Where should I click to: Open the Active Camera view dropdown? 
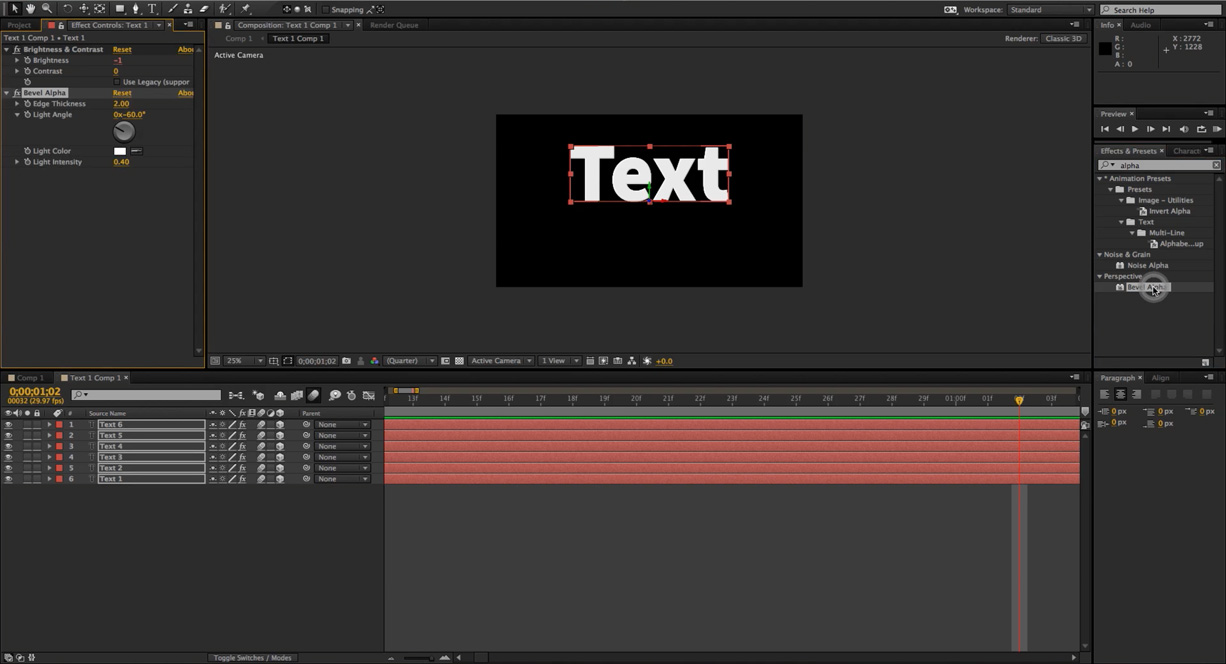(499, 360)
